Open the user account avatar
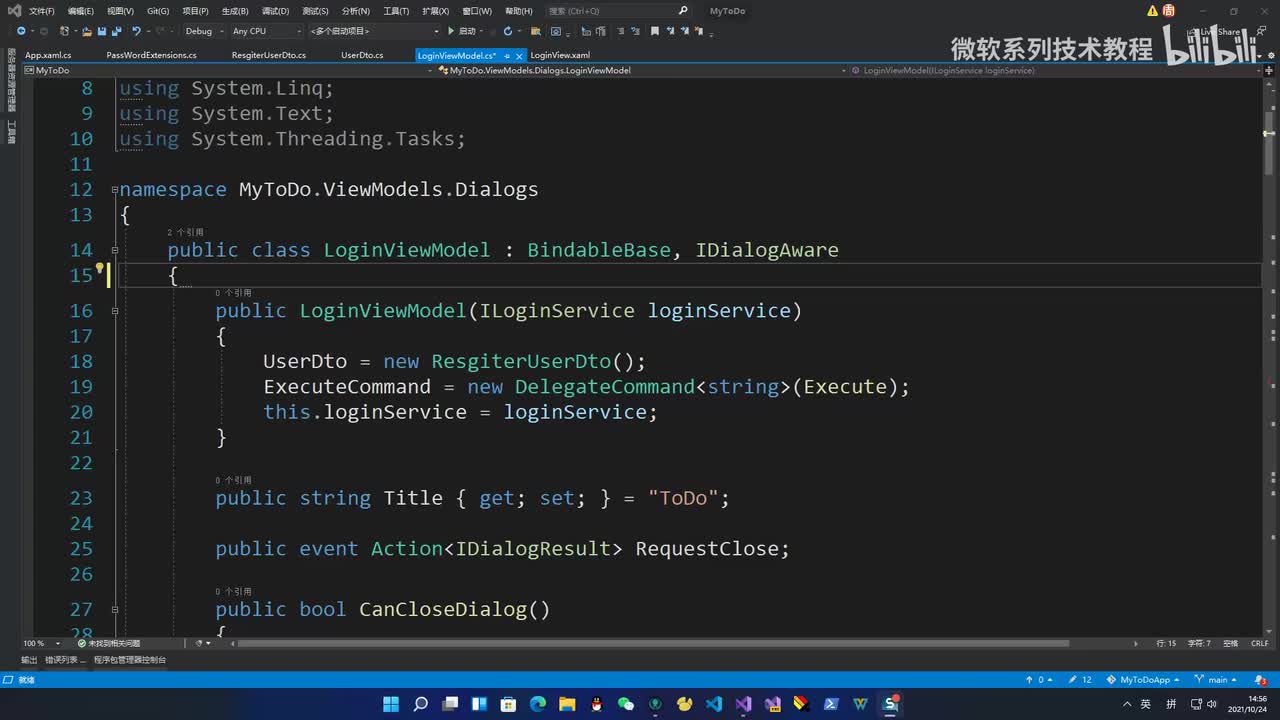 (x=1168, y=11)
